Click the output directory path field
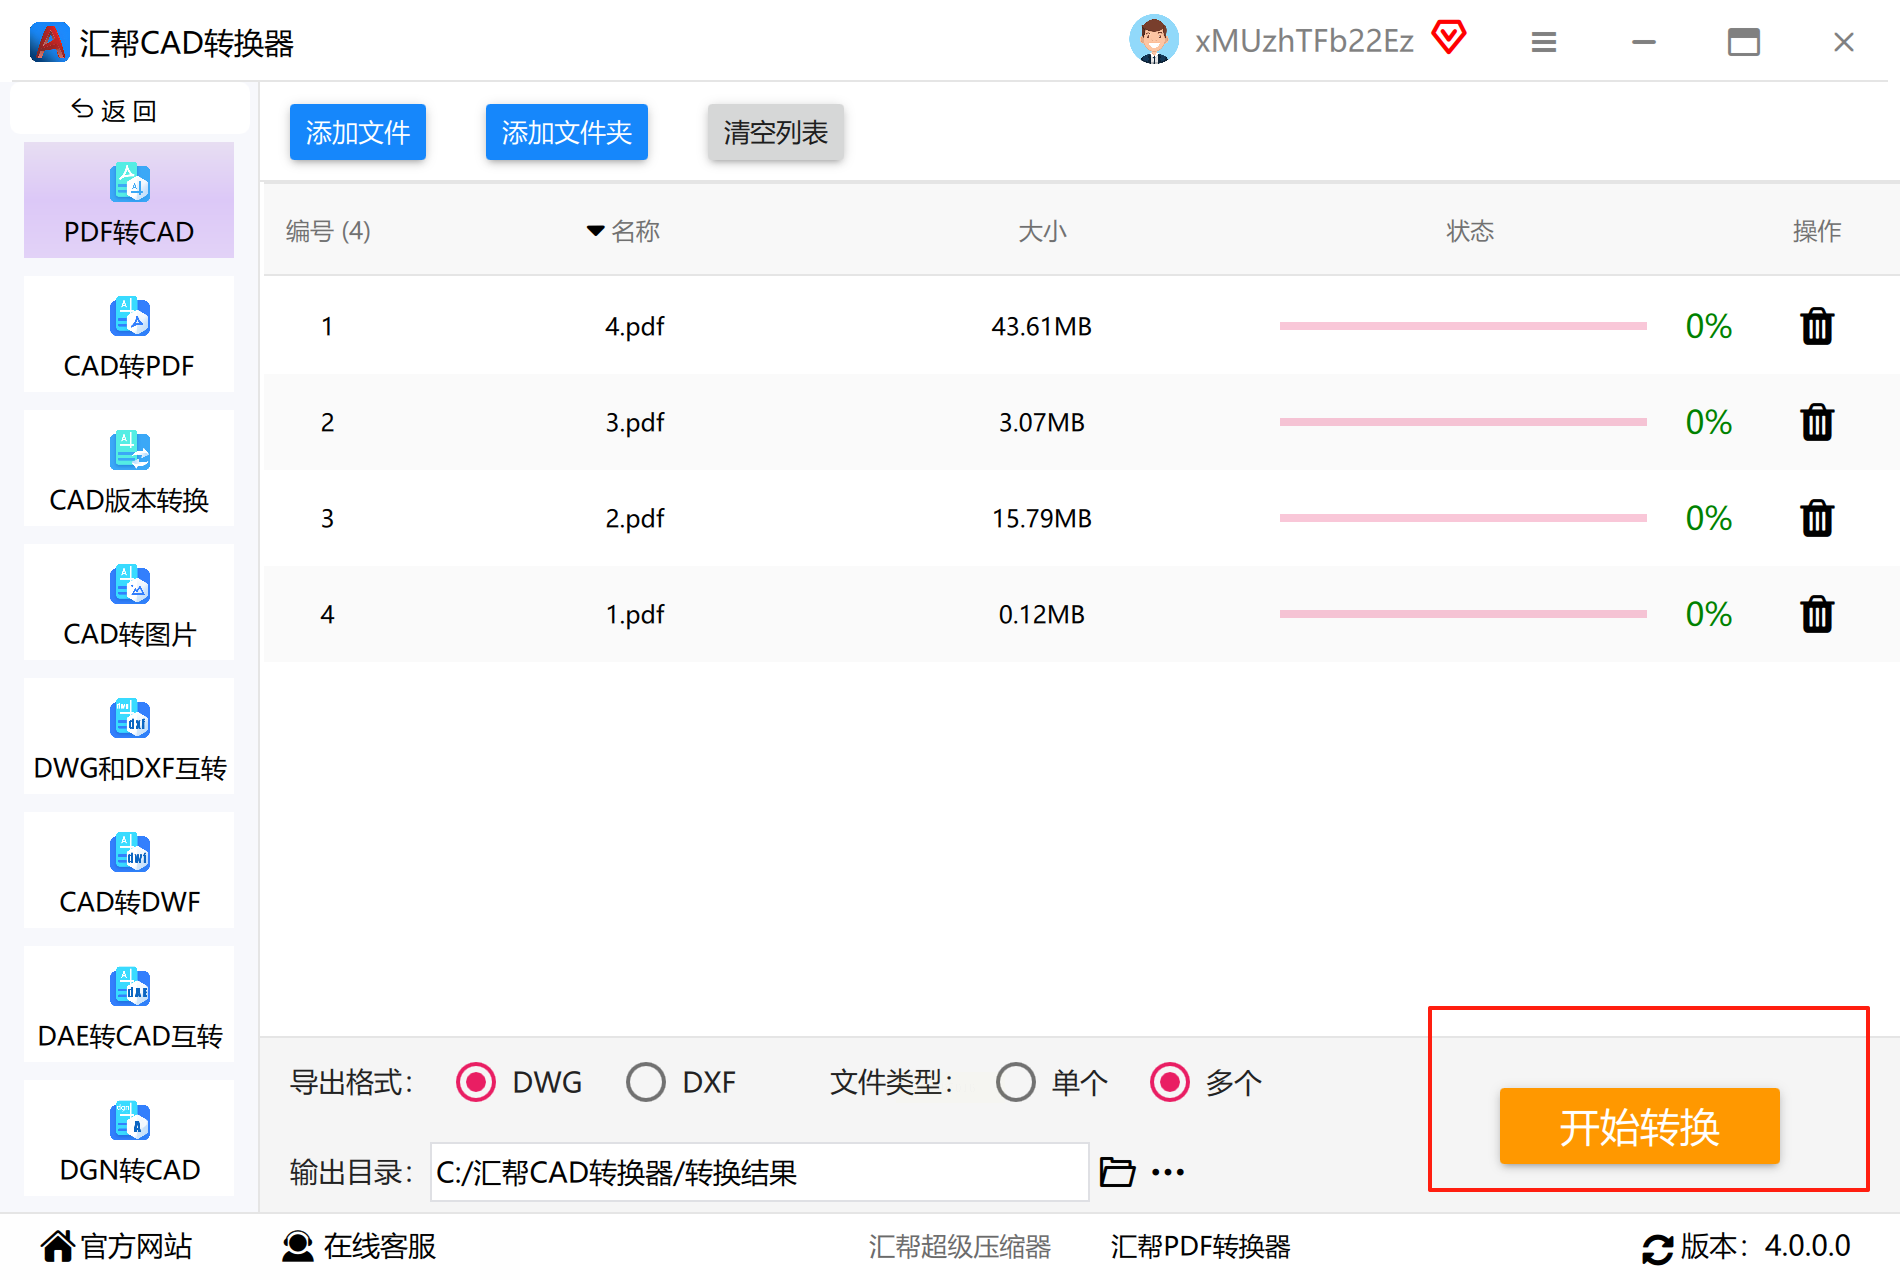Screen dimensions: 1900x1280 [759, 1172]
